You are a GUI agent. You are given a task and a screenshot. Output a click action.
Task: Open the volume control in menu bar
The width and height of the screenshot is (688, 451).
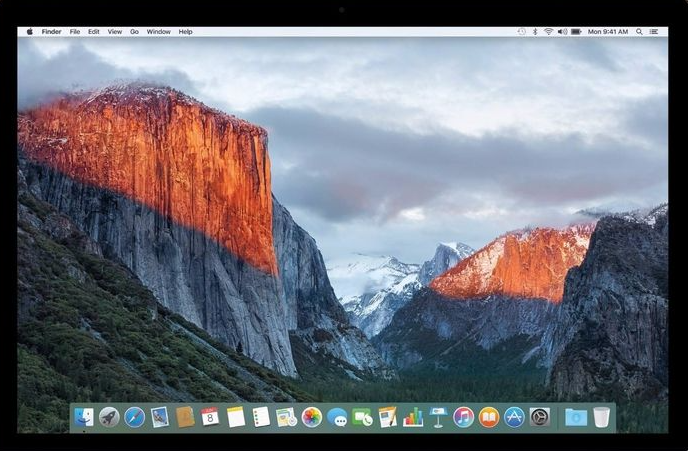[561, 32]
